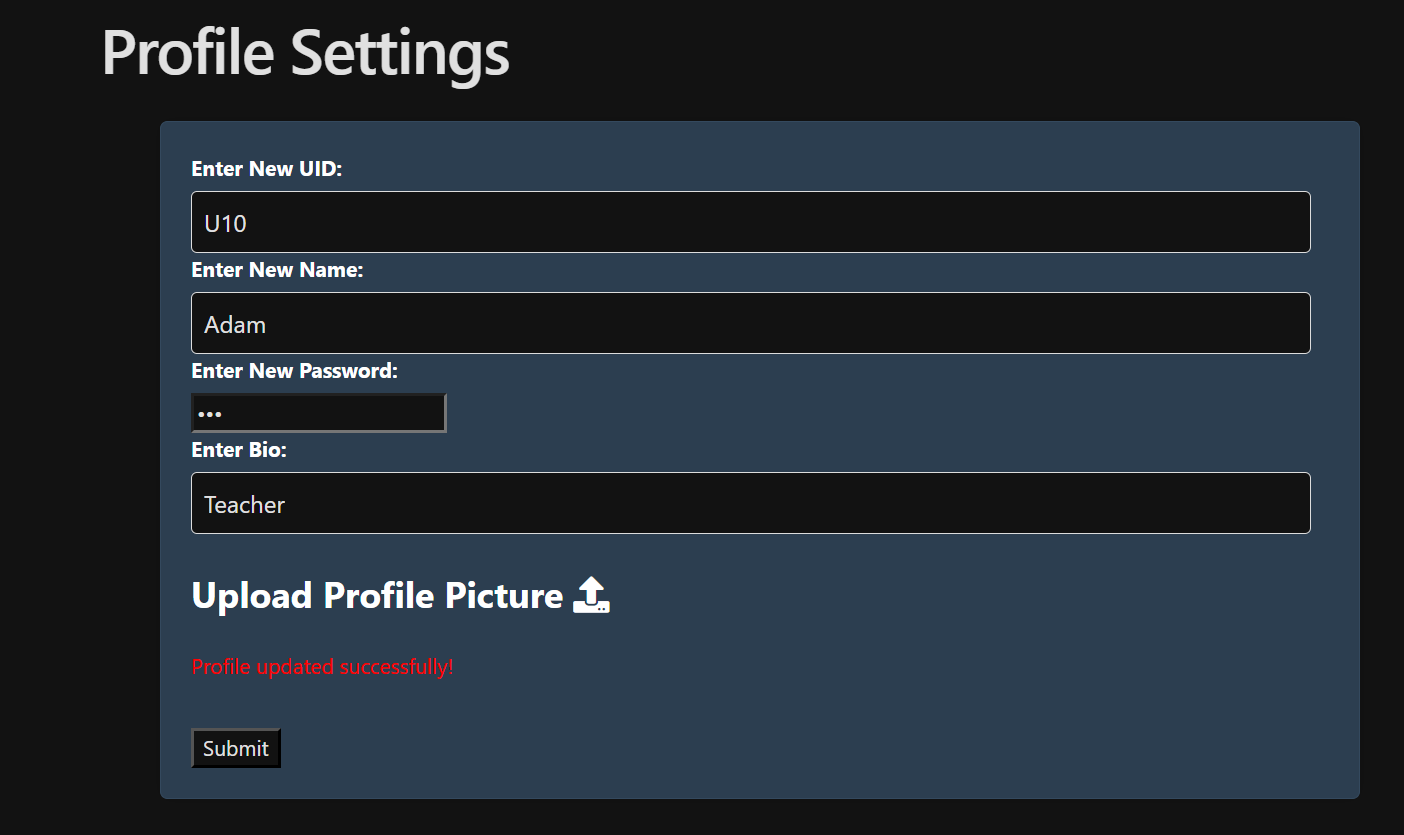Image resolution: width=1404 pixels, height=835 pixels.
Task: Click the upload profile picture icon
Action: (591, 595)
